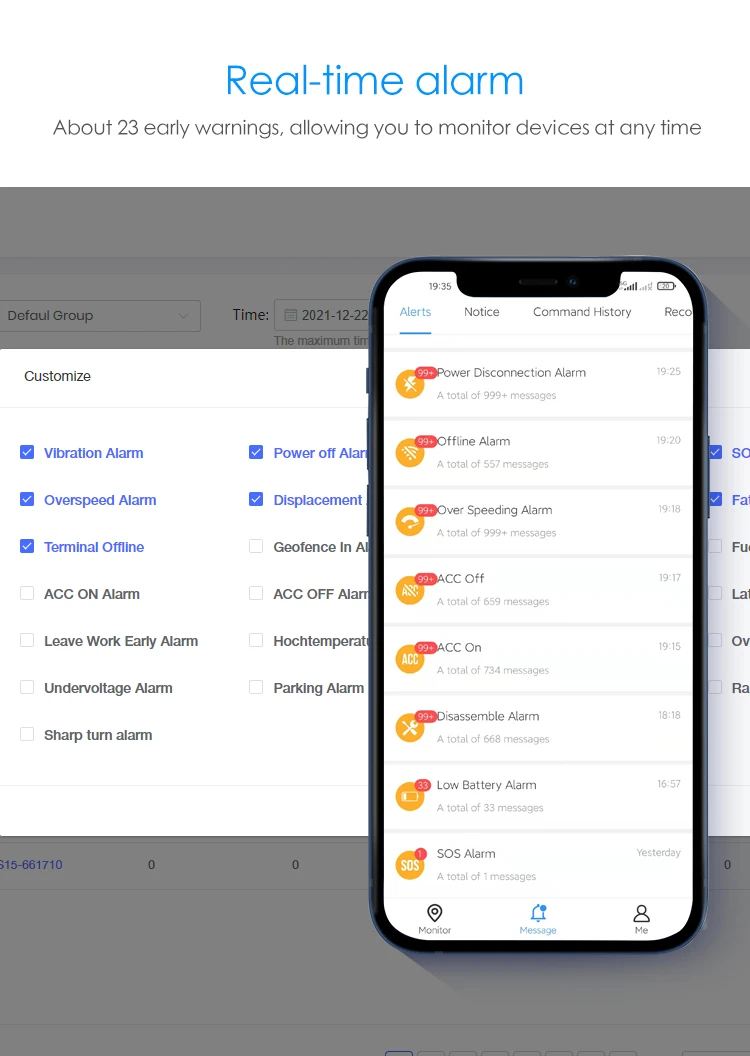
Task: Enable the Sharp turn alarm checkbox
Action: point(27,735)
